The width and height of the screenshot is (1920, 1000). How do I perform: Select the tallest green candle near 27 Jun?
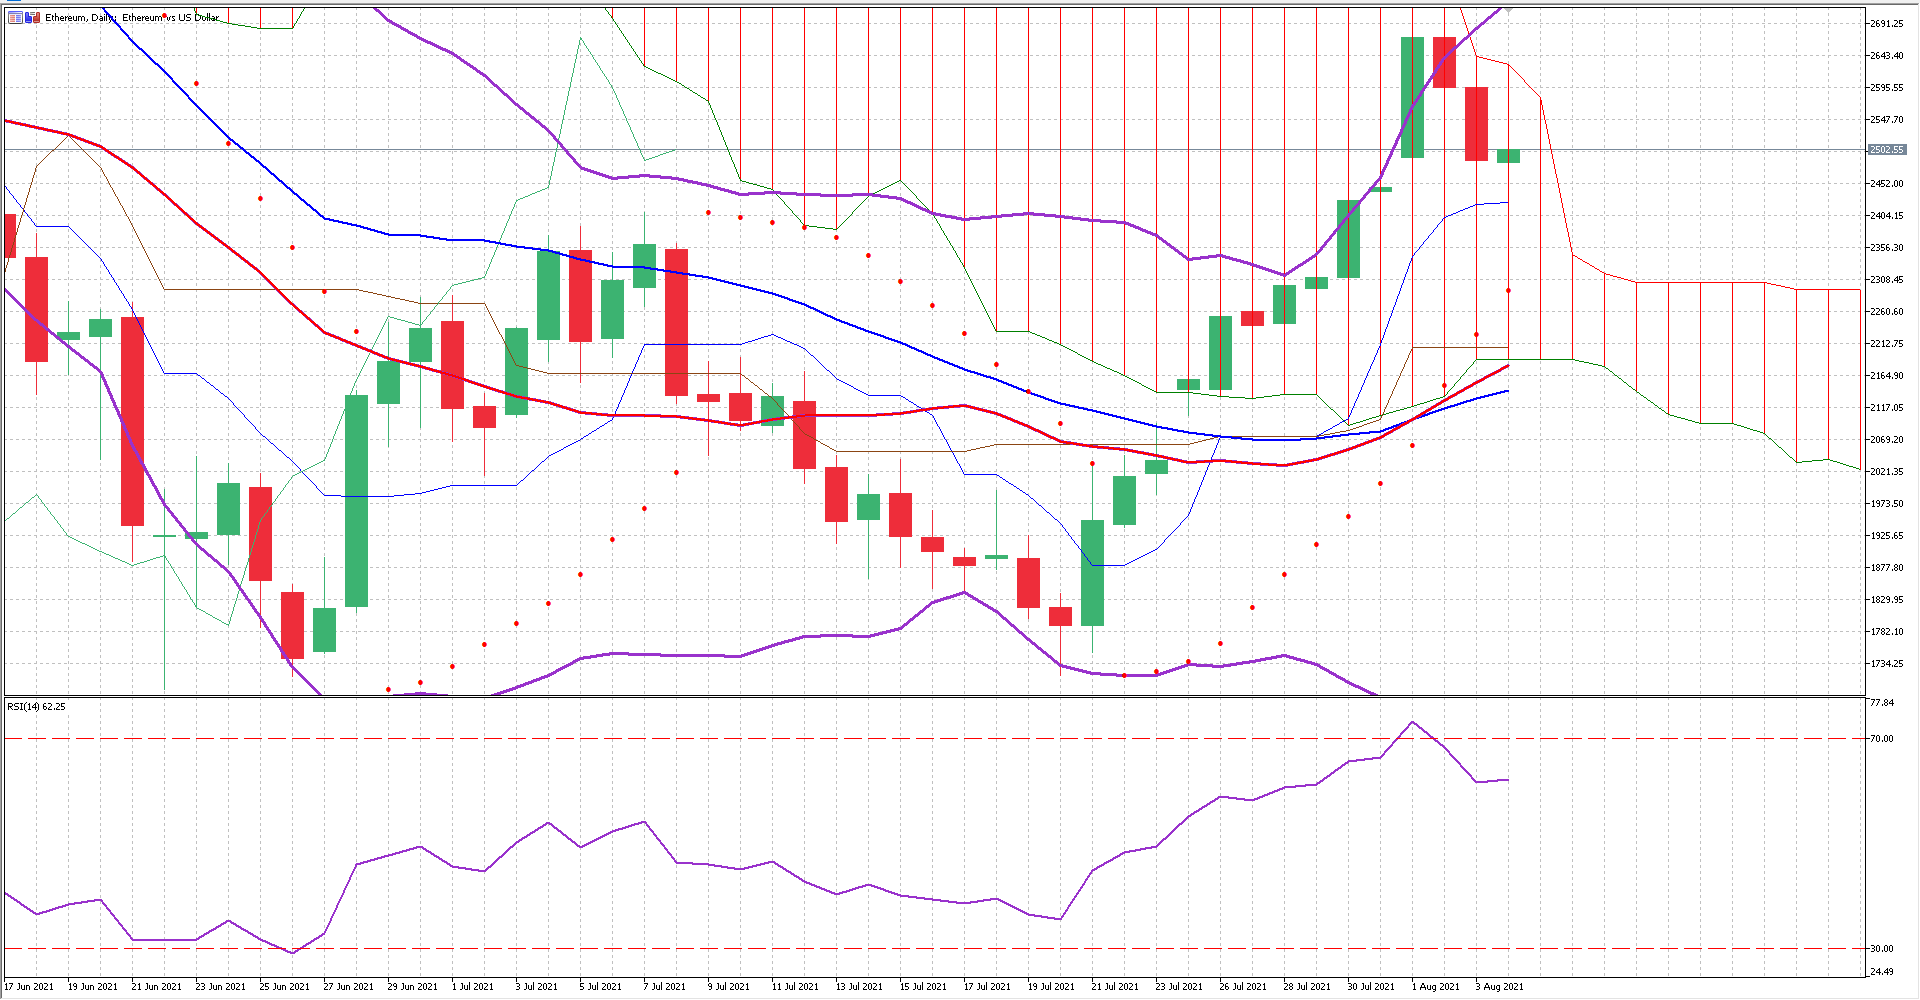pyautogui.click(x=356, y=500)
